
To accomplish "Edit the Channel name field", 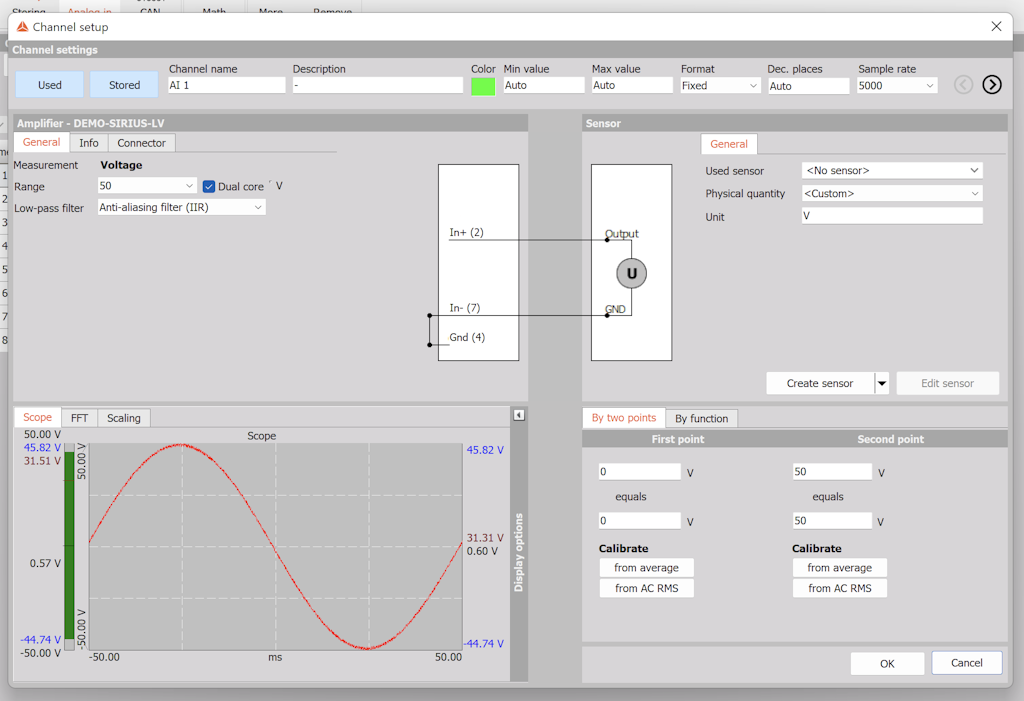I will click(x=227, y=85).
